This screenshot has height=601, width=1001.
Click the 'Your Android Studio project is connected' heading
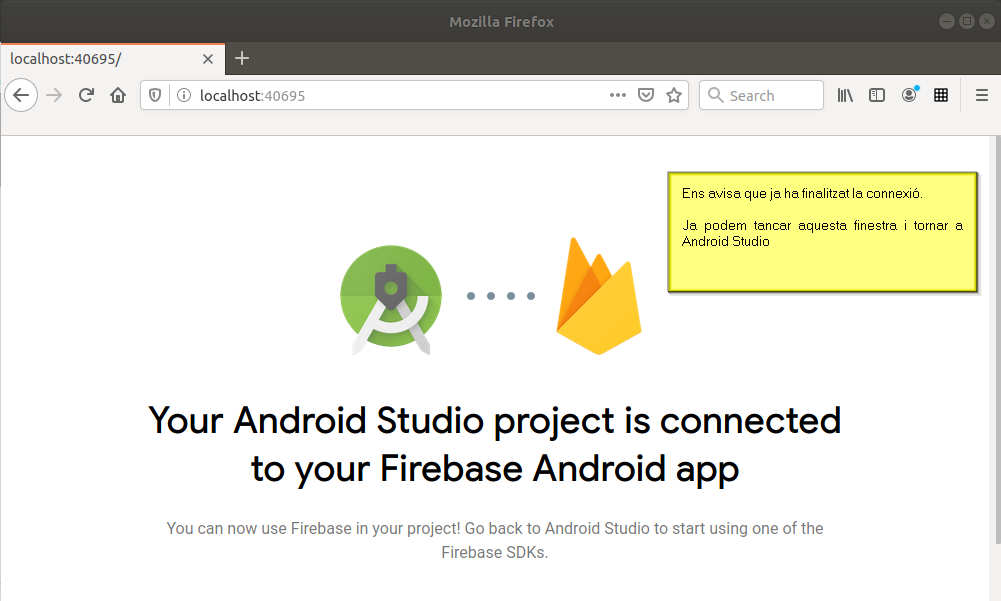(495, 445)
